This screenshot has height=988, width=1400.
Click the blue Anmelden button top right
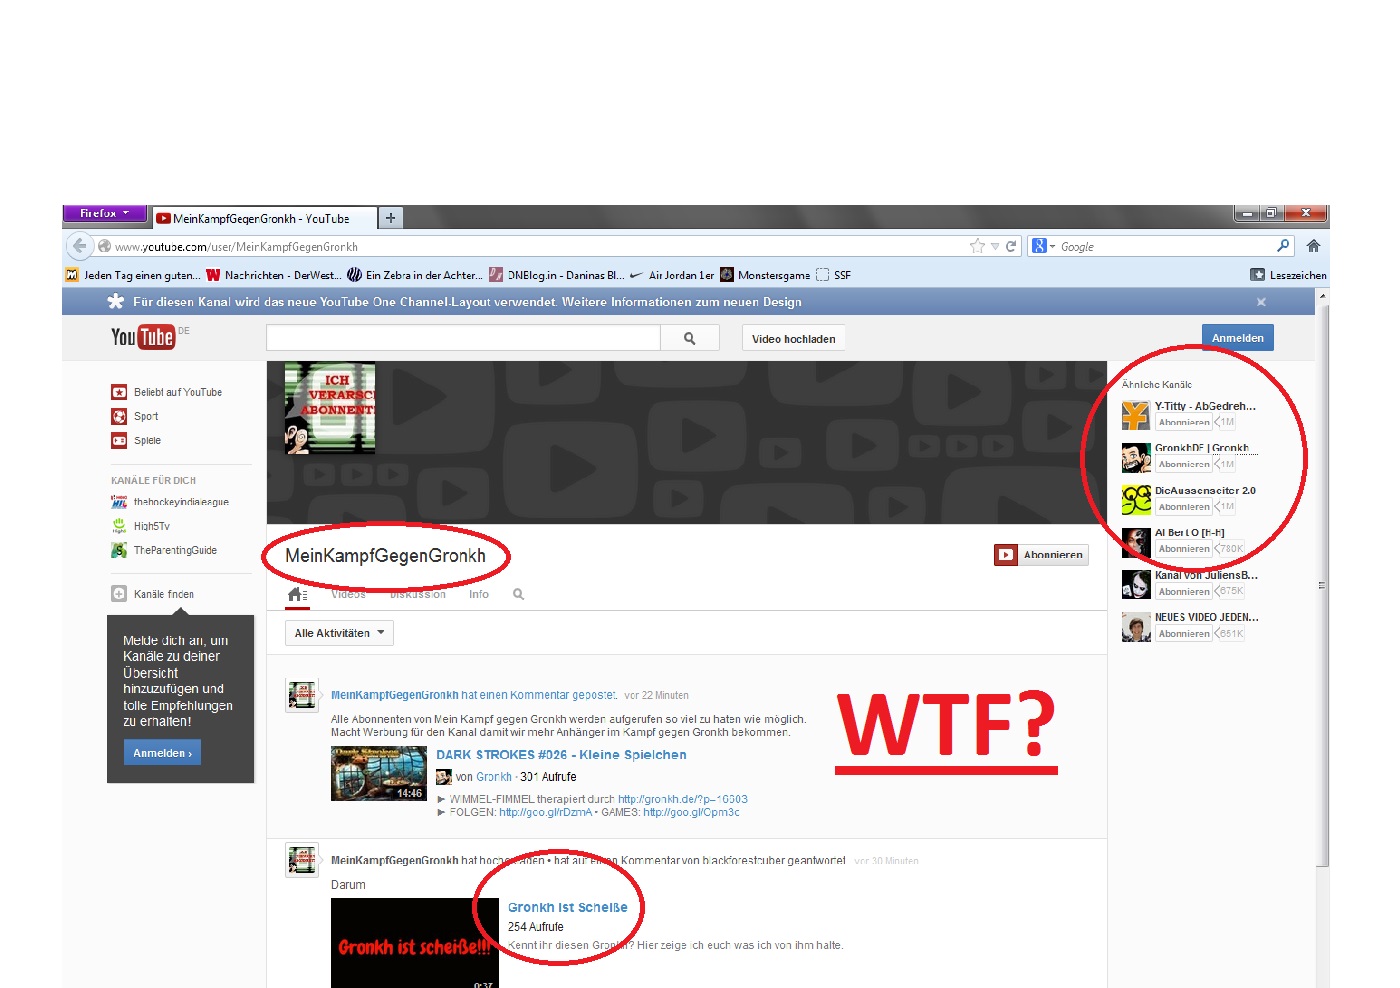coord(1237,338)
